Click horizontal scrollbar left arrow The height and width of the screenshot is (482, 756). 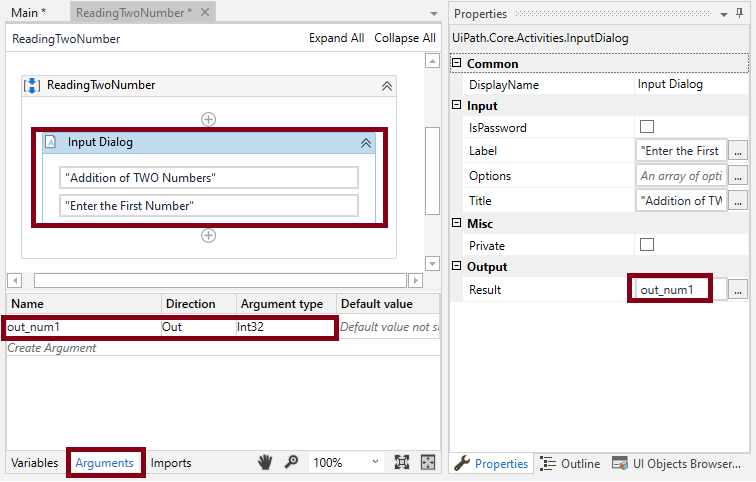pyautogui.click(x=14, y=280)
